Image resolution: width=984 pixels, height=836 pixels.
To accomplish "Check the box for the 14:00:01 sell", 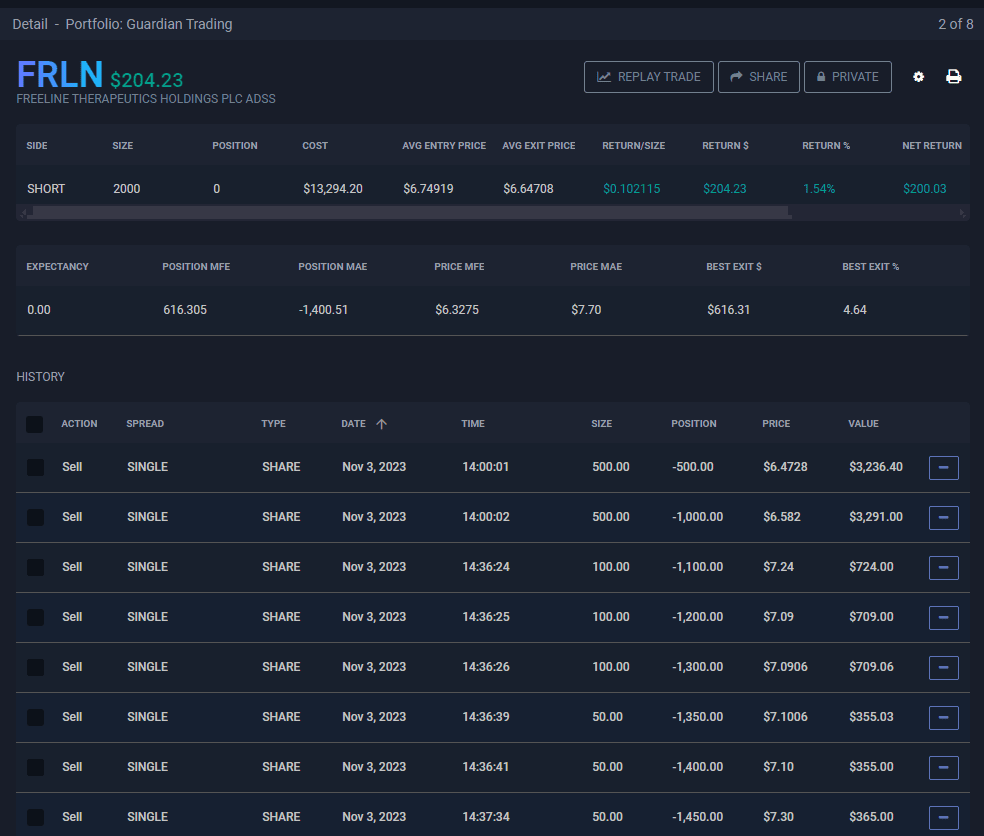I will tap(35, 467).
